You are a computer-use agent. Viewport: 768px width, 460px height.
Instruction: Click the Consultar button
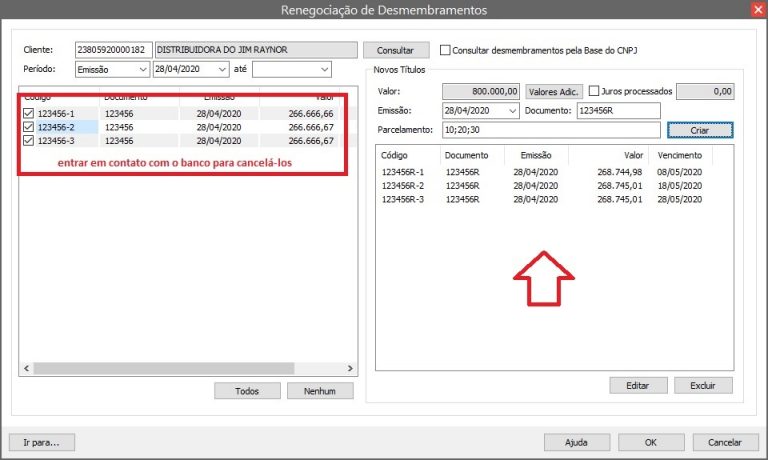[x=396, y=50]
